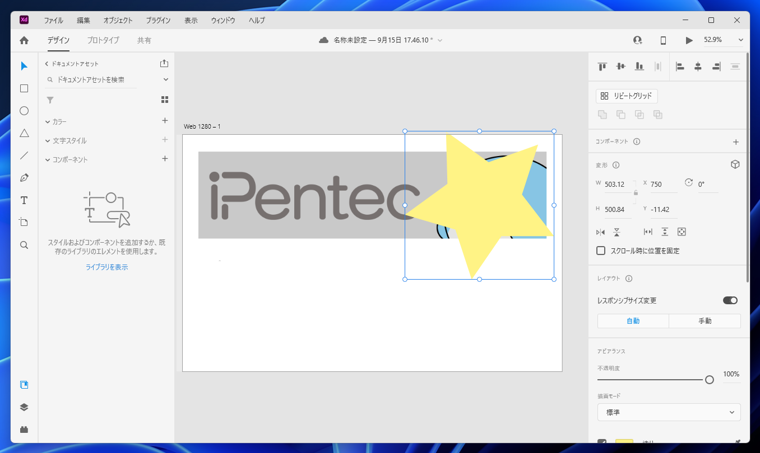Screen dimensions: 760x453
Task: Select the Zoom magnifier tool
Action: pos(24,245)
